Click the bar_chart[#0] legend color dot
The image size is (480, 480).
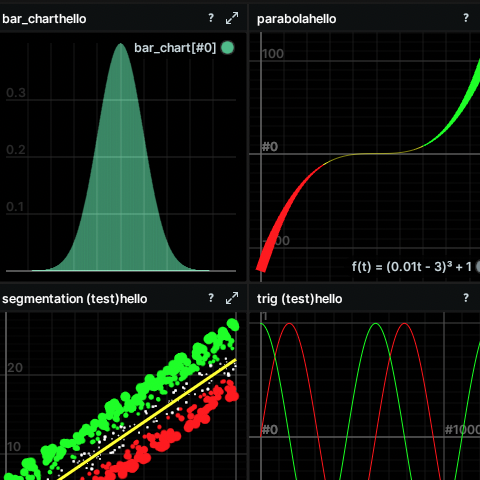pyautogui.click(x=228, y=48)
